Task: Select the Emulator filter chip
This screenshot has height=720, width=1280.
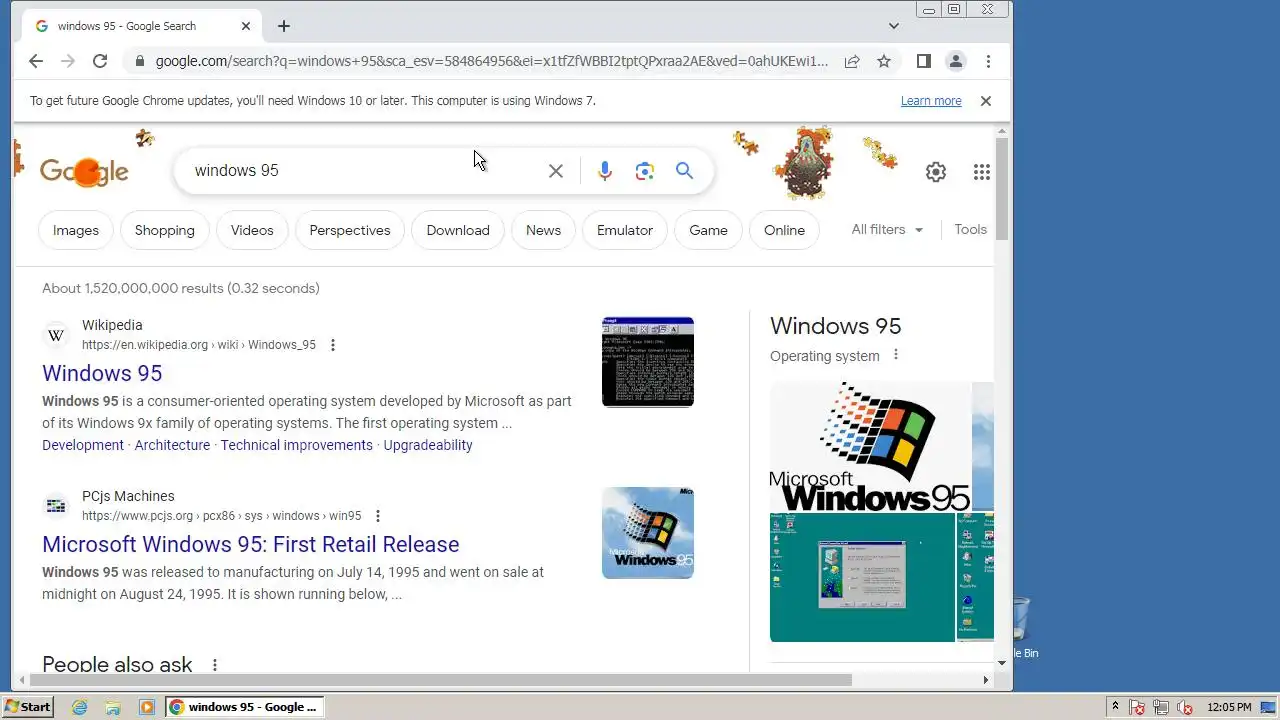Action: pyautogui.click(x=625, y=230)
